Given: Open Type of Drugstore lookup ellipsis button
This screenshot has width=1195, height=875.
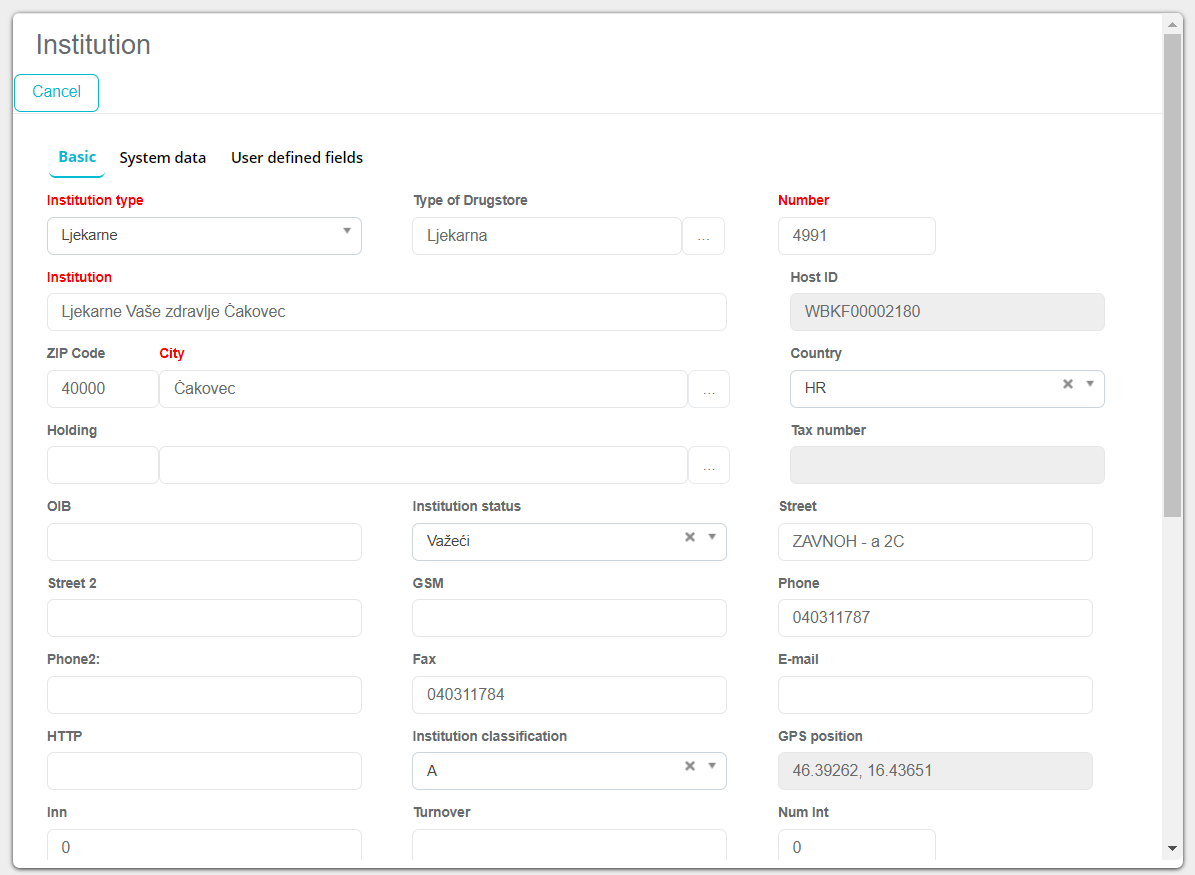Looking at the screenshot, I should click(x=703, y=237).
